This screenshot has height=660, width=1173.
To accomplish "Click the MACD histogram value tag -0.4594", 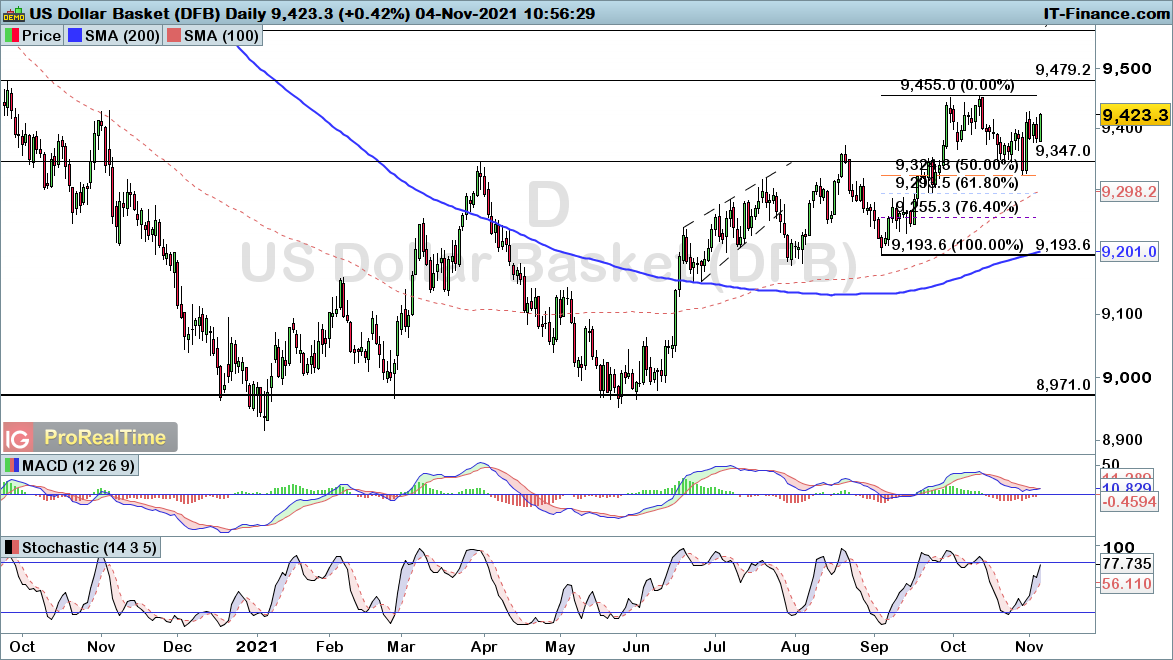I will click(1129, 503).
